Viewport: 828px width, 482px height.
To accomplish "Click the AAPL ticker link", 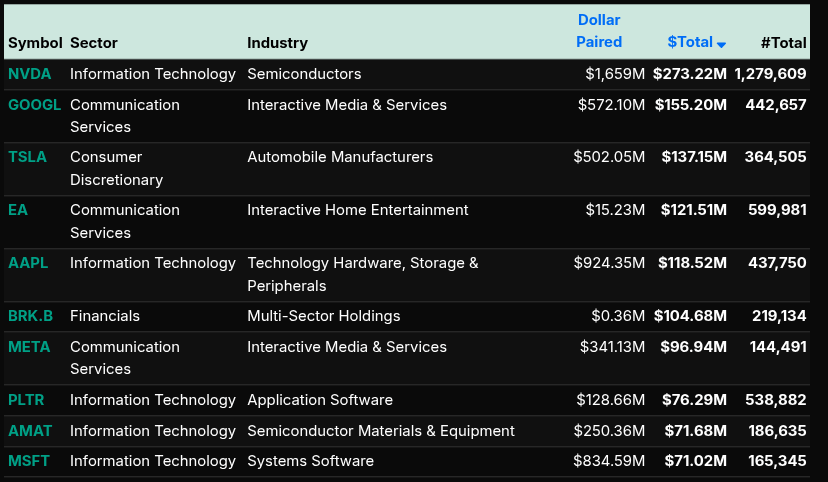I will 28,263.
